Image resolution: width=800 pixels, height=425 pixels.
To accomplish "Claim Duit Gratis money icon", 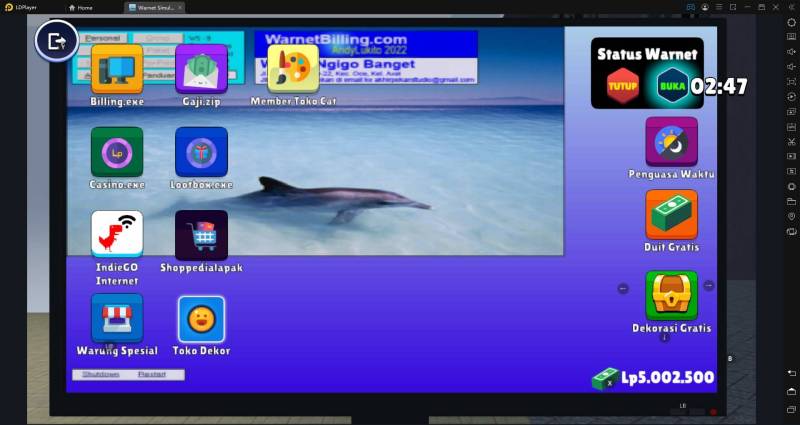I will click(x=671, y=215).
